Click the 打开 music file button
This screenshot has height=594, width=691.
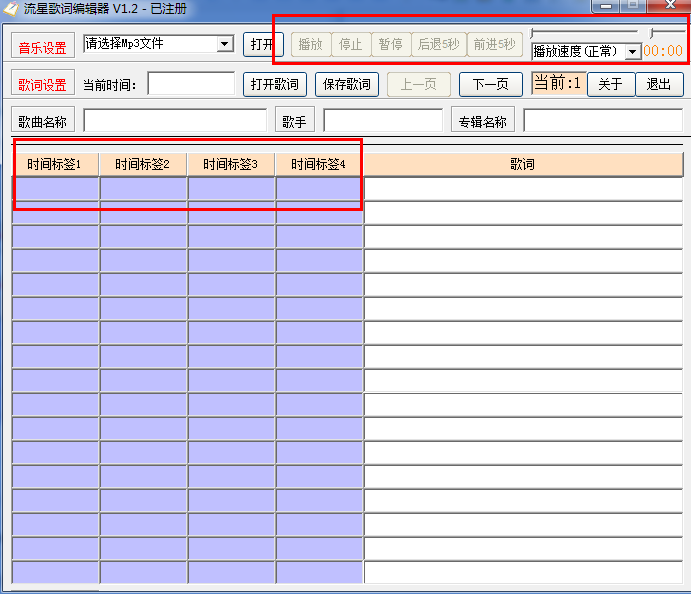263,44
